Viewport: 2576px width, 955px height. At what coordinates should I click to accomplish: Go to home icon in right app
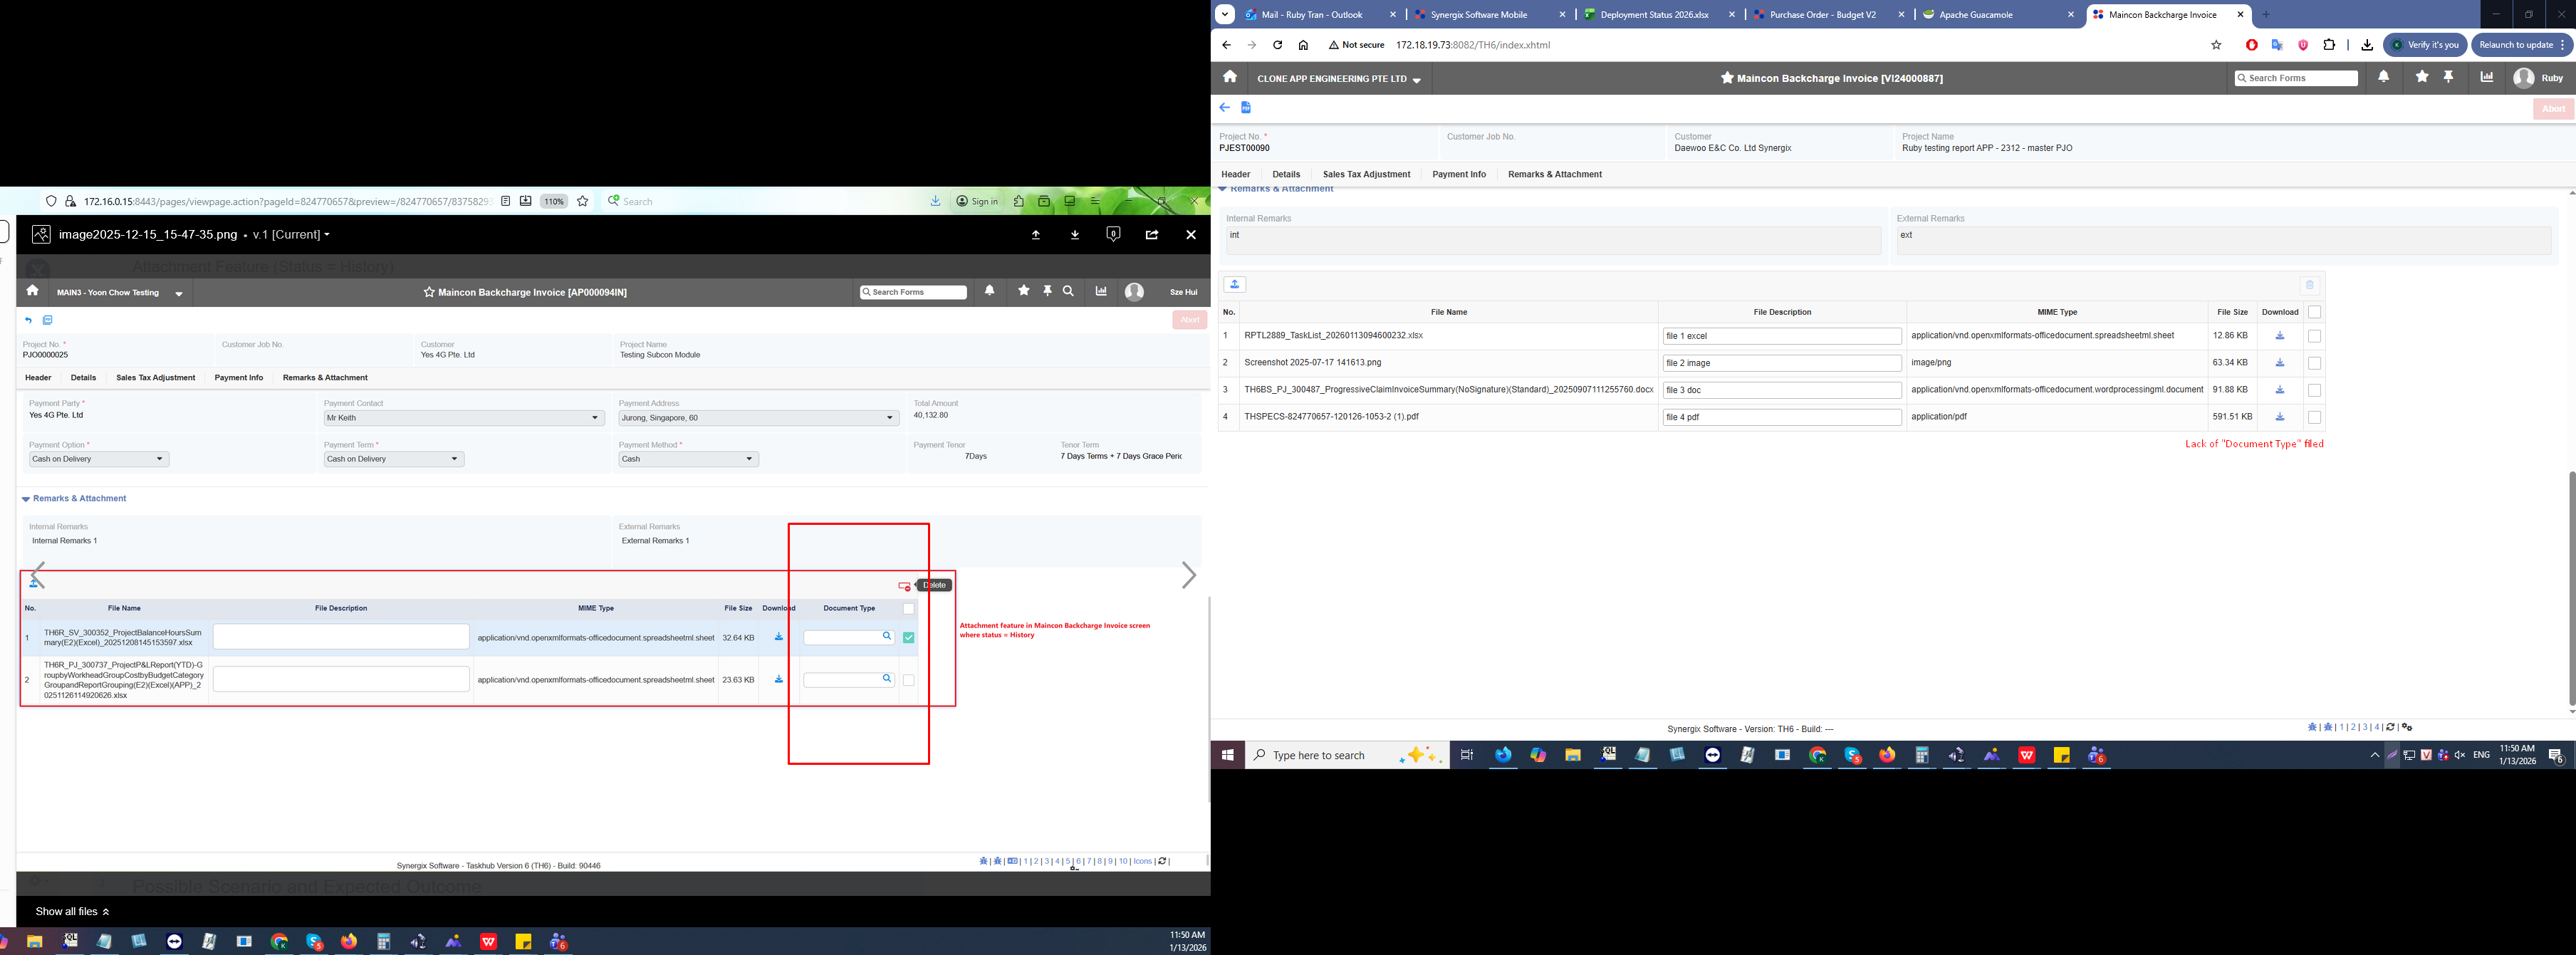tap(1229, 77)
